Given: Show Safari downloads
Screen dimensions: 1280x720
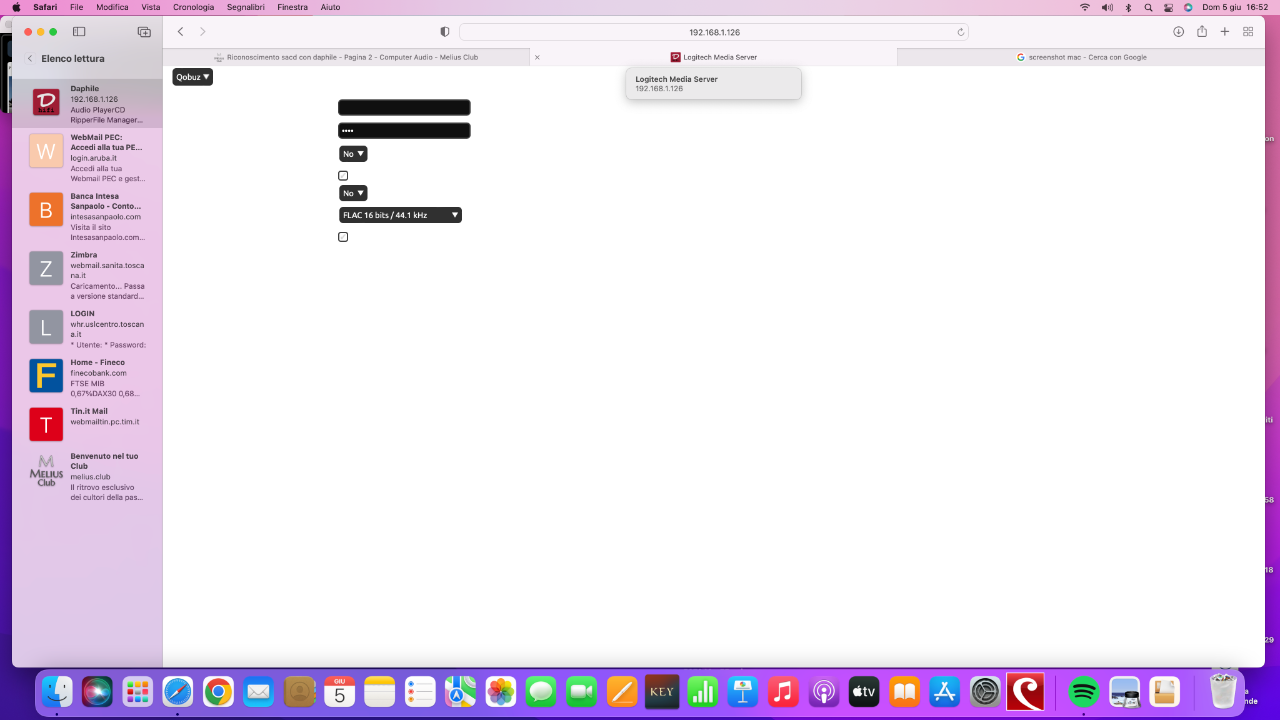Looking at the screenshot, I should (x=1178, y=32).
